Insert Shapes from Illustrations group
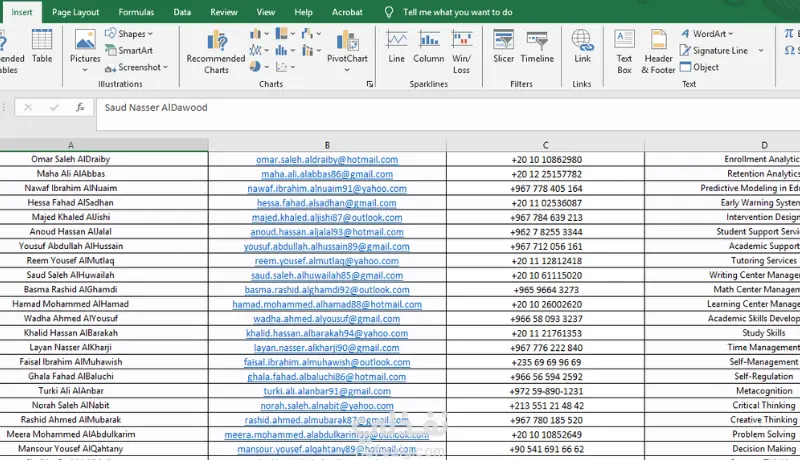The image size is (800, 460). click(129, 34)
